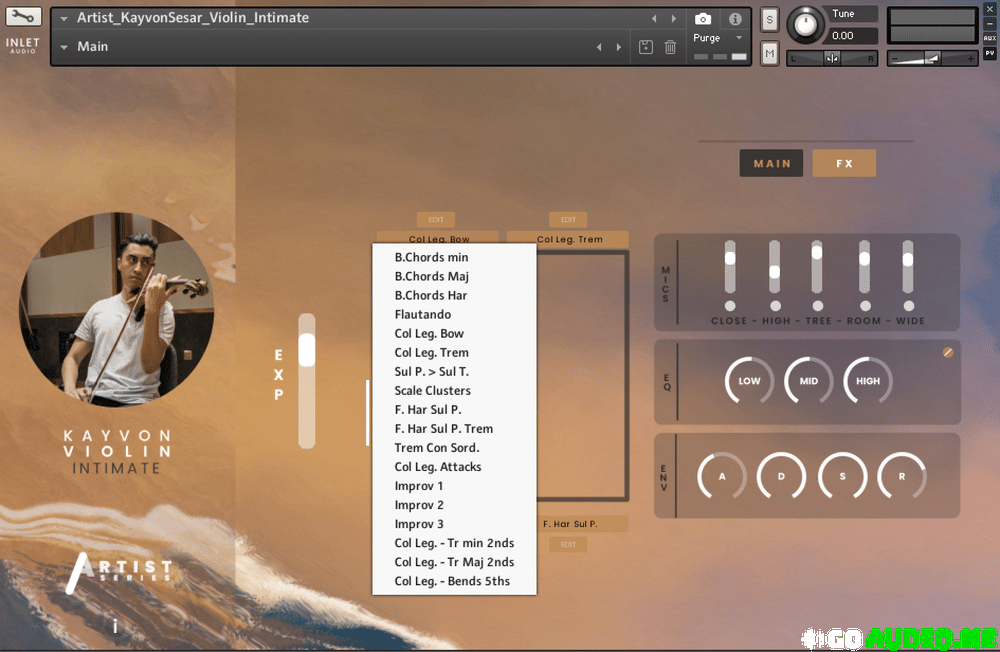Click the header output volume slider
This screenshot has width=1000, height=652.
pos(932,59)
